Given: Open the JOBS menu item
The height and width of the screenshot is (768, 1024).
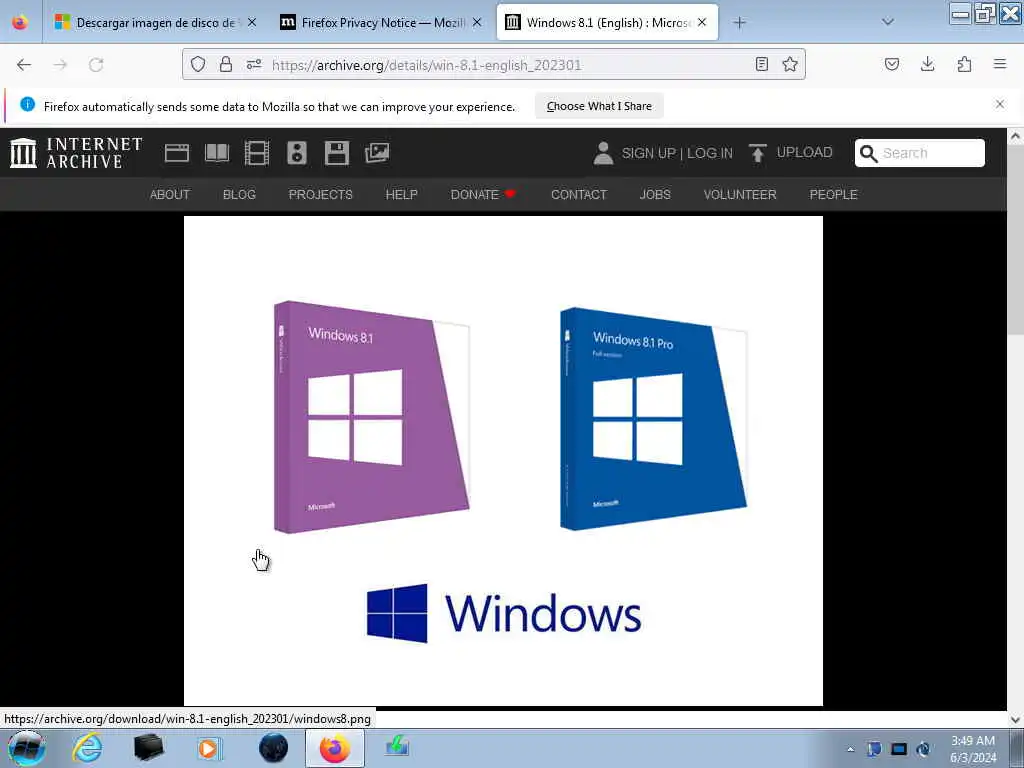Looking at the screenshot, I should click(x=655, y=195).
